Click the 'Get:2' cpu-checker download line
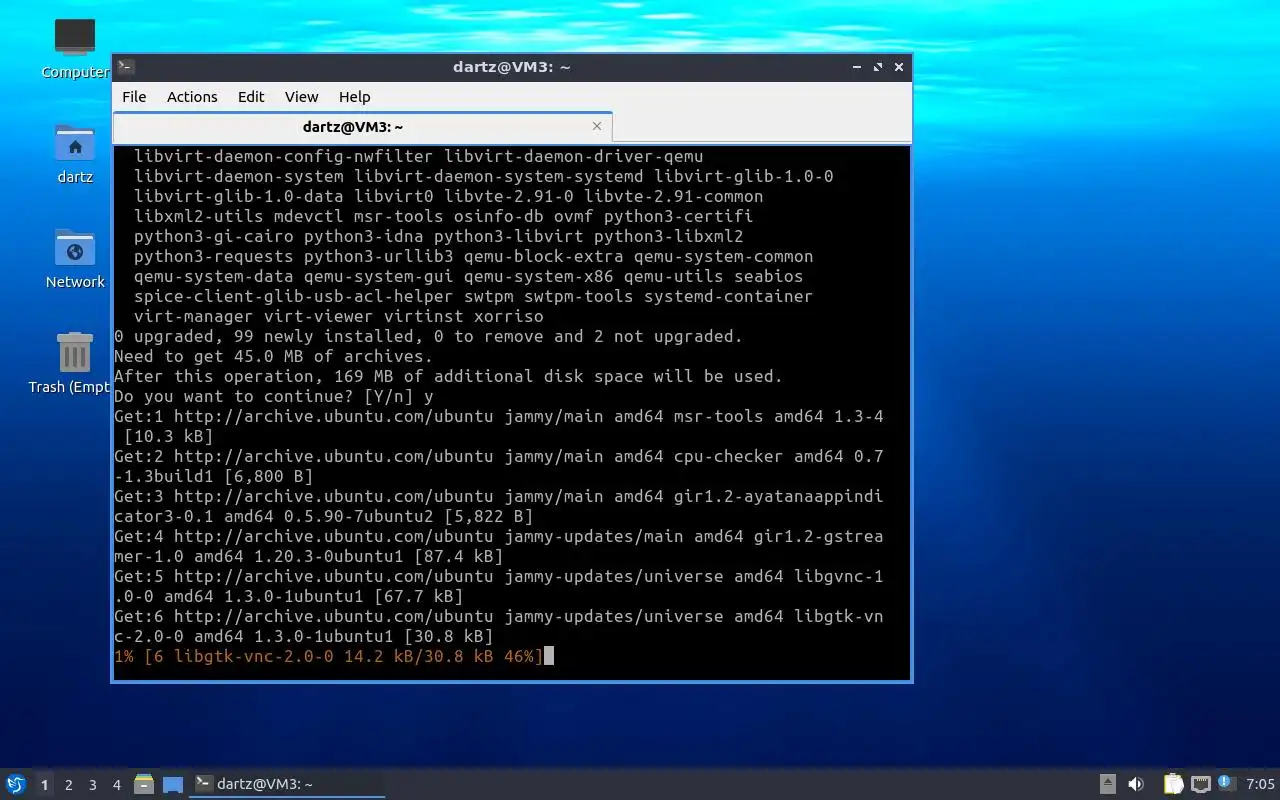The height and width of the screenshot is (800, 1280). [x=499, y=466]
